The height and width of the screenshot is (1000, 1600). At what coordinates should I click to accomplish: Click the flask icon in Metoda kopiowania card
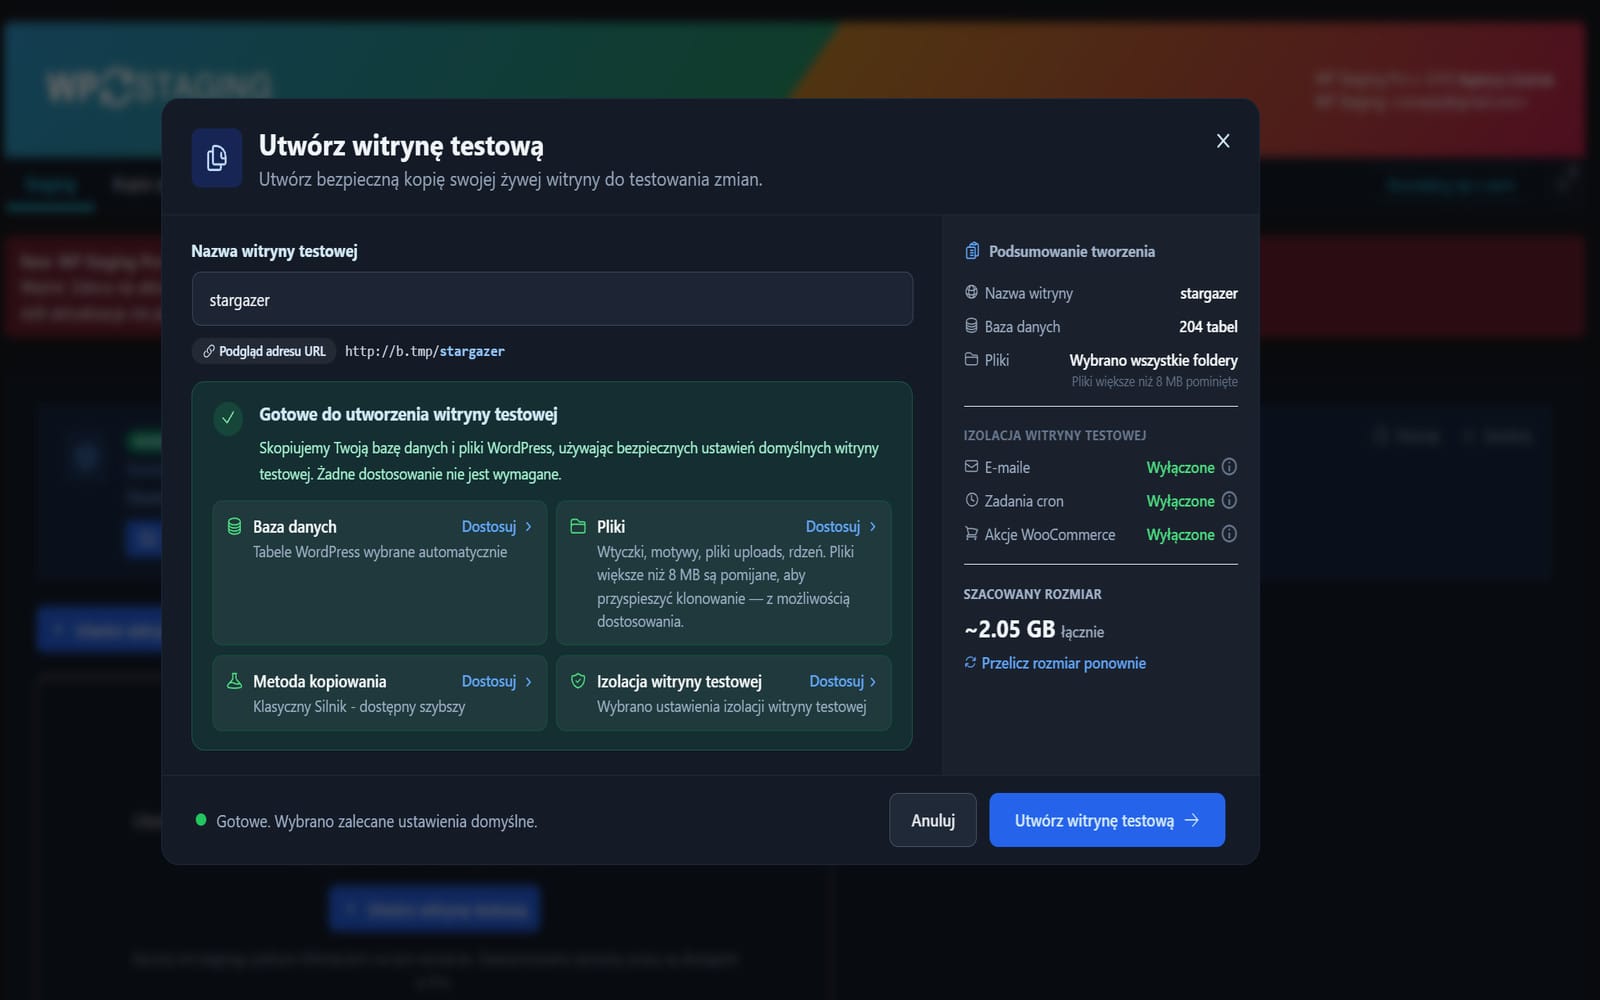[235, 681]
